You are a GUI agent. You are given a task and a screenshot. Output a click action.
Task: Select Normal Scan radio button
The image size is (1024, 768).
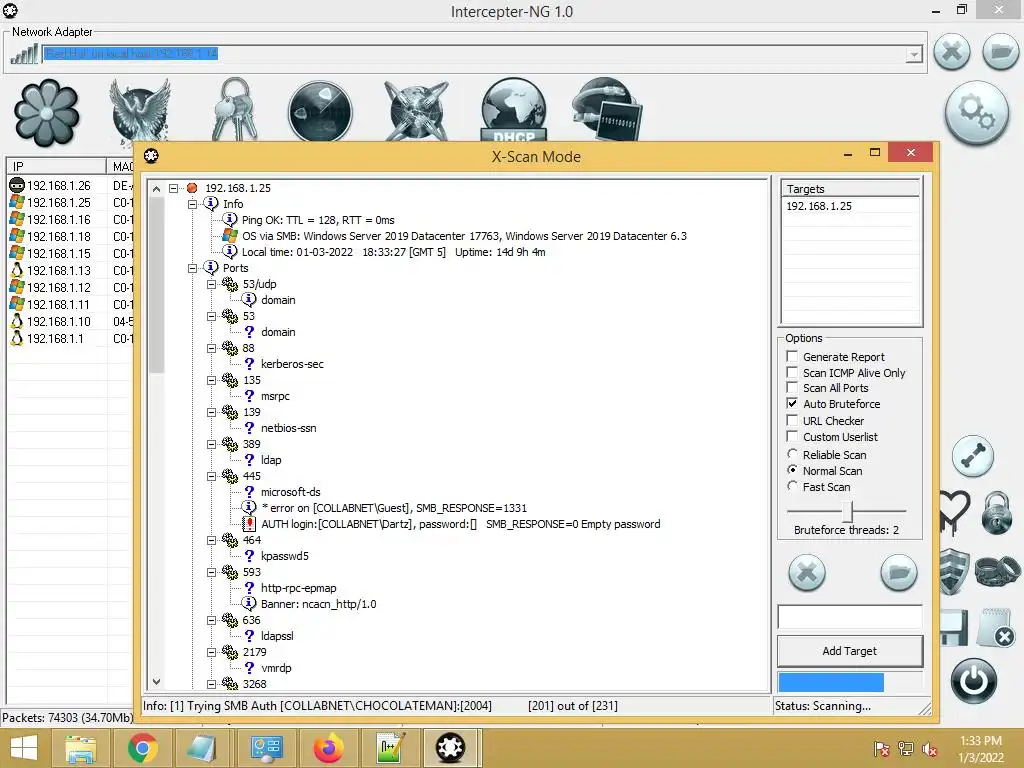click(792, 470)
